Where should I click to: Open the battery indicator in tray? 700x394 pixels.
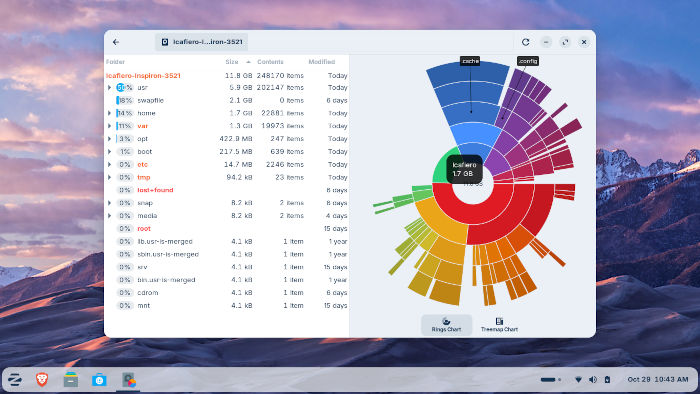tap(607, 380)
